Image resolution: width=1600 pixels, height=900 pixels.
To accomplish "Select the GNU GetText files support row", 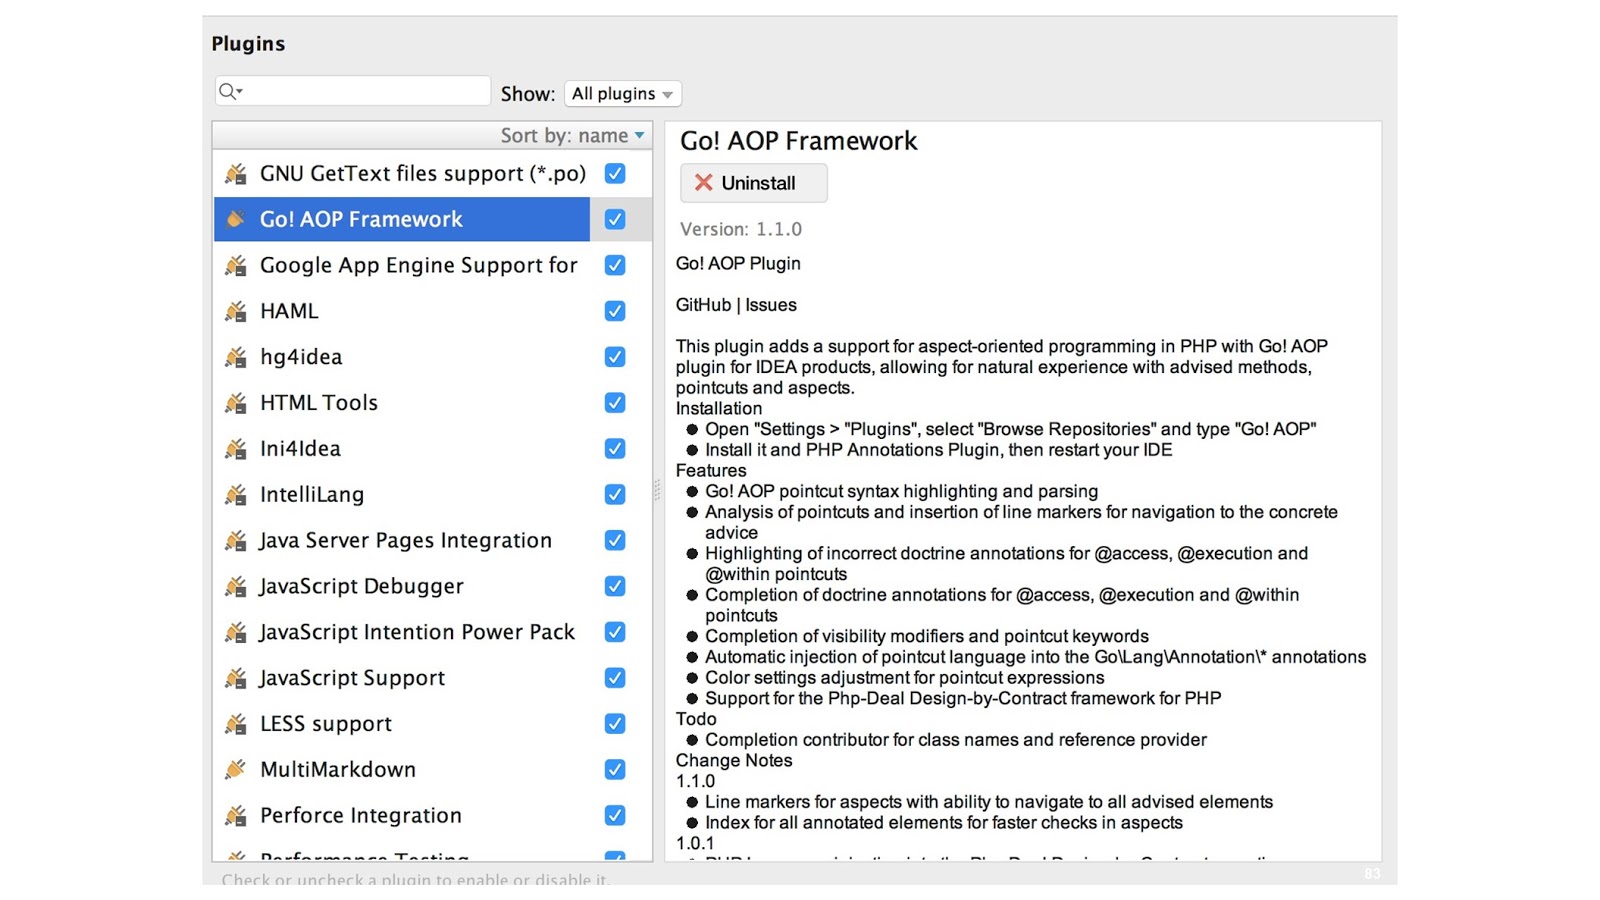I will click(432, 174).
